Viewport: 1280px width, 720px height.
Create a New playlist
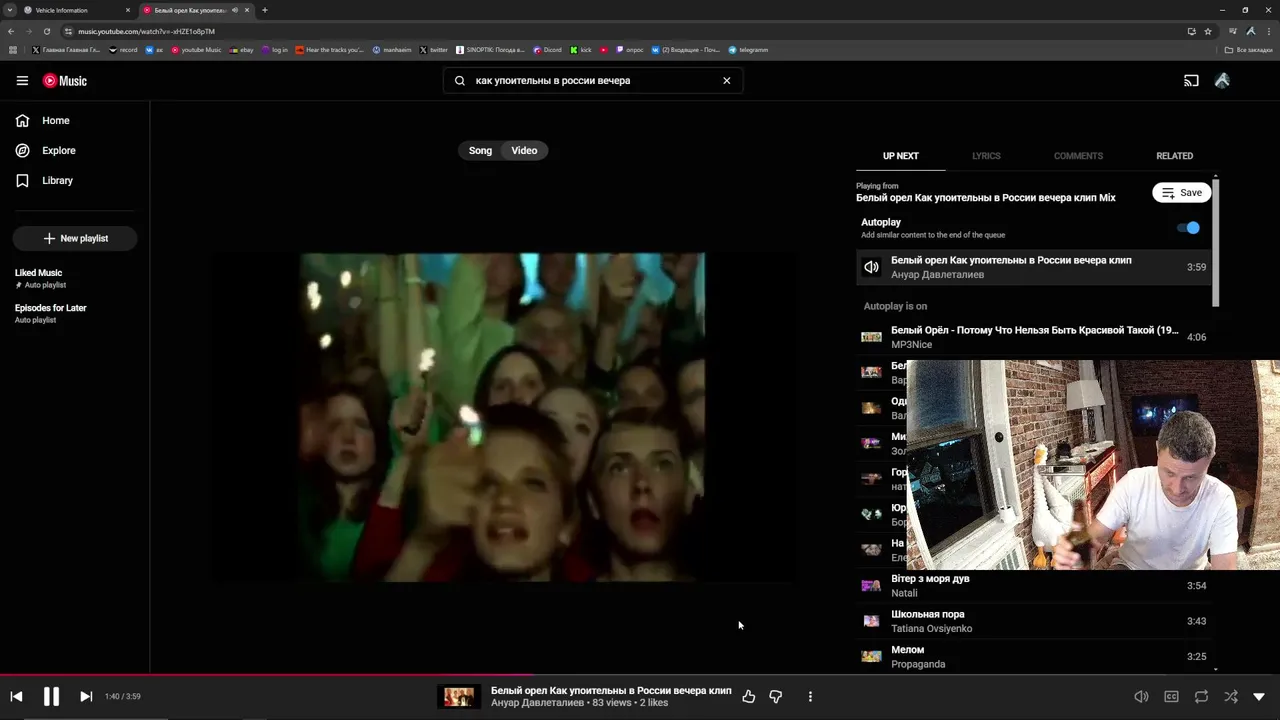[x=75, y=239]
